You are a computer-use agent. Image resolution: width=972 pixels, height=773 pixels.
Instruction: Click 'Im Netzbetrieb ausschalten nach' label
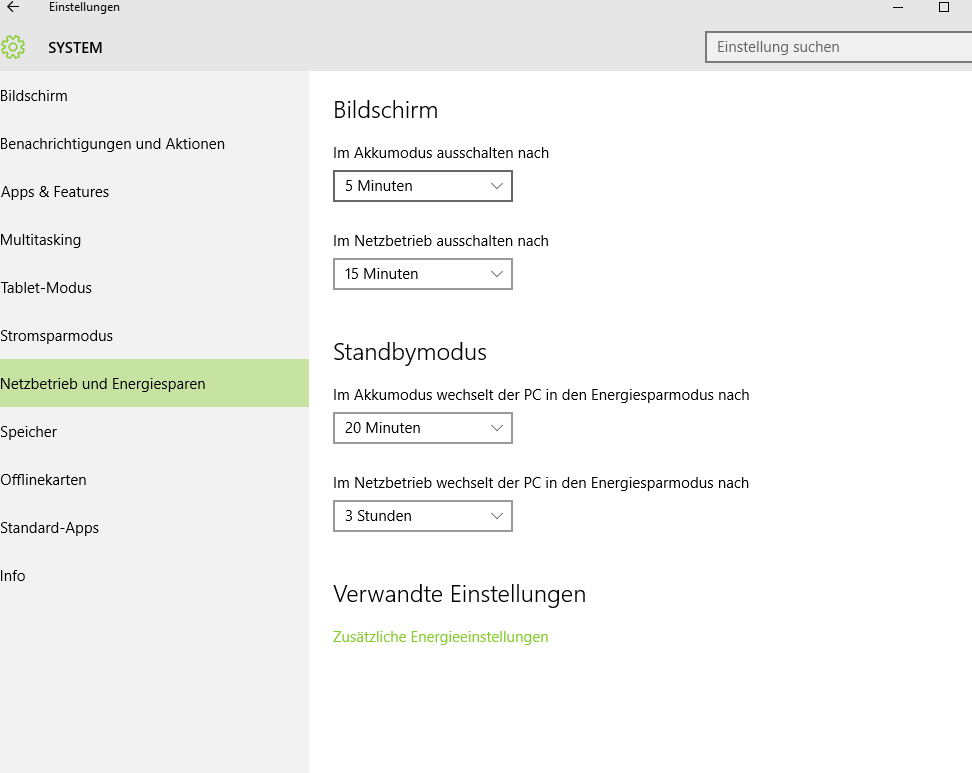click(441, 241)
